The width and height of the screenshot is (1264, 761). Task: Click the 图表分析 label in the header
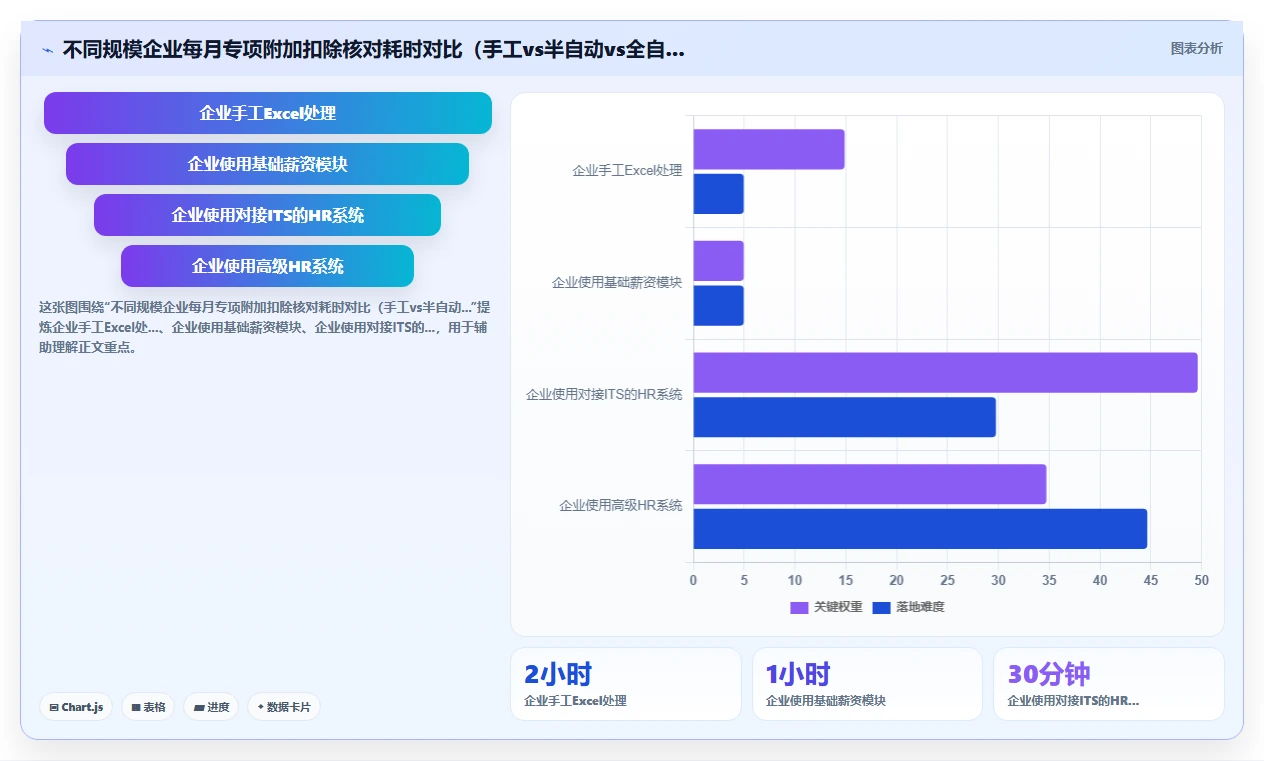pyautogui.click(x=1196, y=48)
